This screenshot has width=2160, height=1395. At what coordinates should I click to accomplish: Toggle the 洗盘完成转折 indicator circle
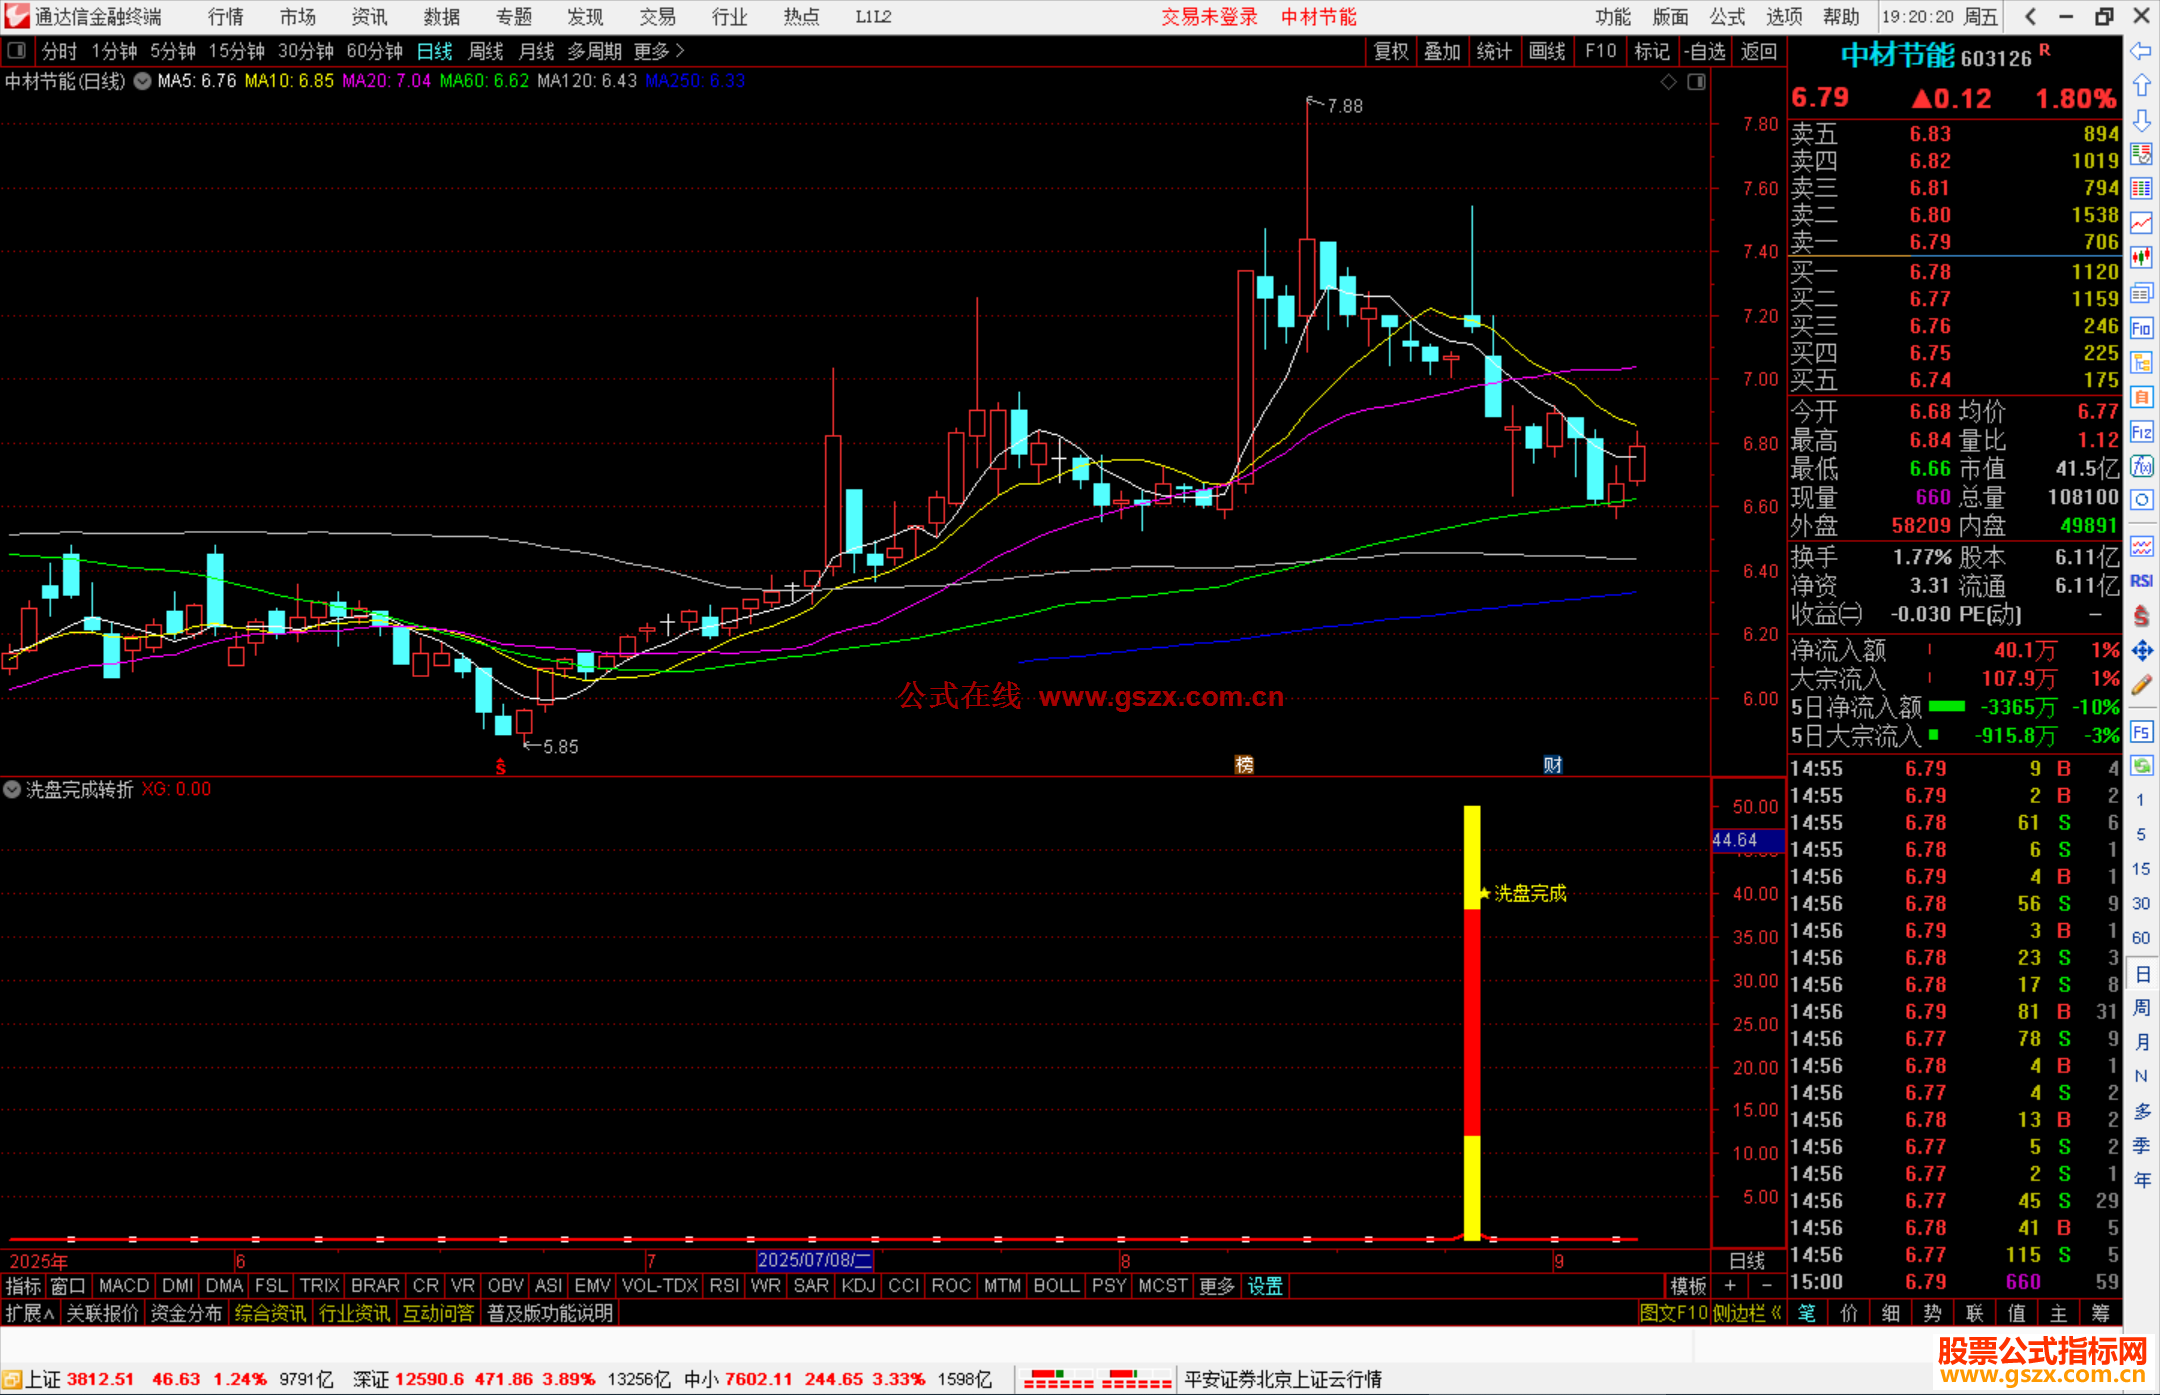click(x=12, y=789)
